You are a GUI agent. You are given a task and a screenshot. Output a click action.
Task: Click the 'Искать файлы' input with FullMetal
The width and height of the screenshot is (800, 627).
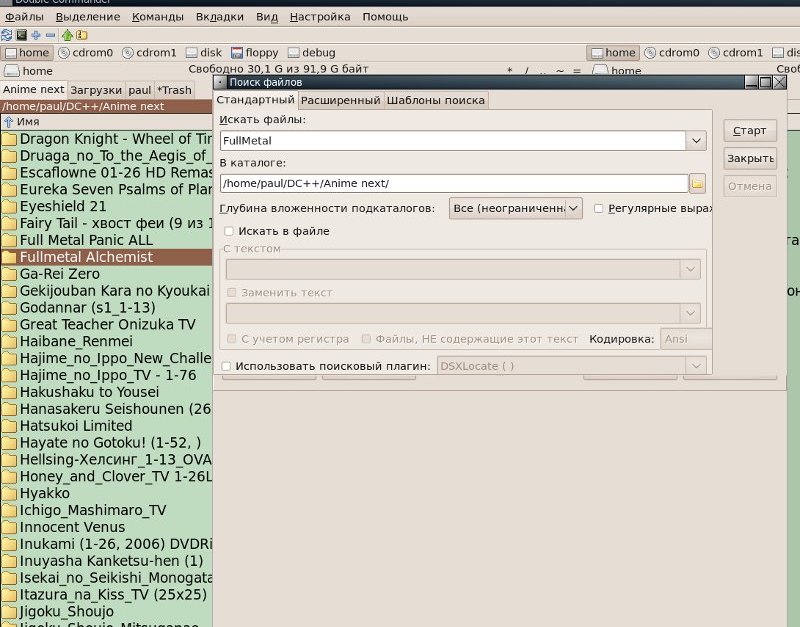tap(453, 141)
